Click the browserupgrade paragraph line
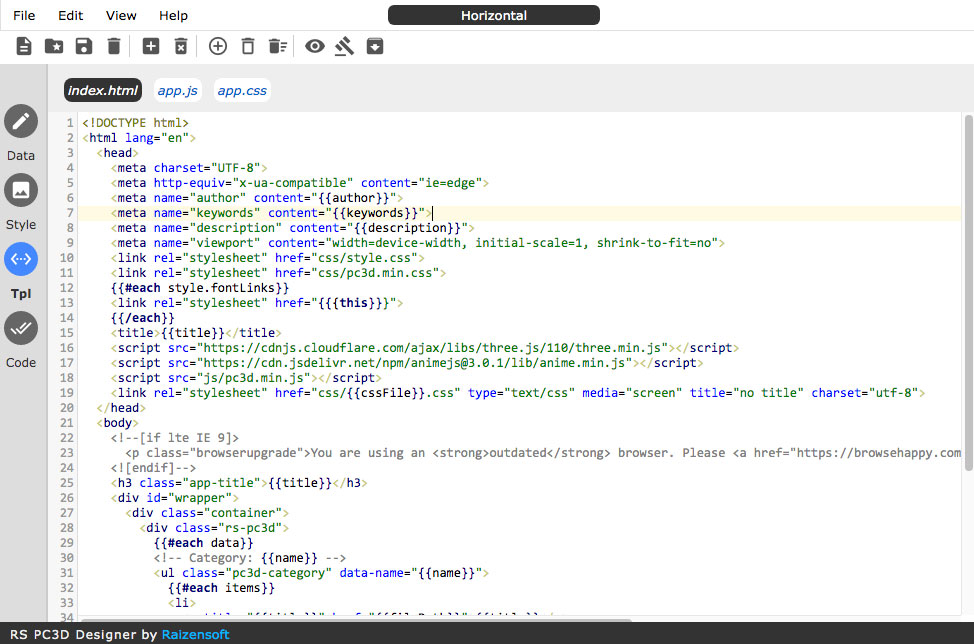This screenshot has height=644, width=974. click(543, 453)
